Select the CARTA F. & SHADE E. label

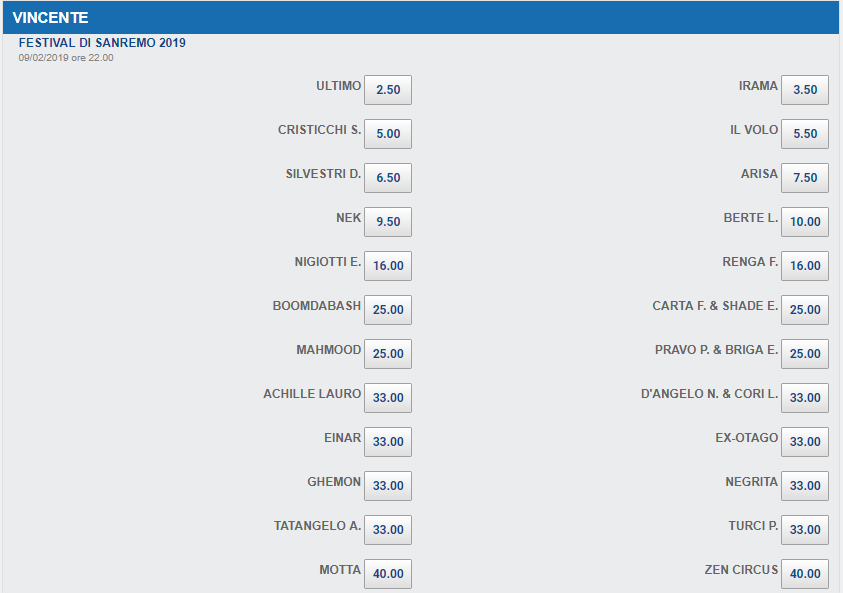click(715, 306)
